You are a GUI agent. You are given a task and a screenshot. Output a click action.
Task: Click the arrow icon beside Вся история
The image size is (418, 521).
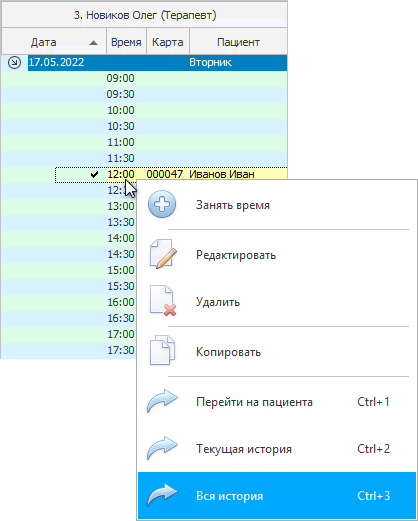[x=162, y=495]
